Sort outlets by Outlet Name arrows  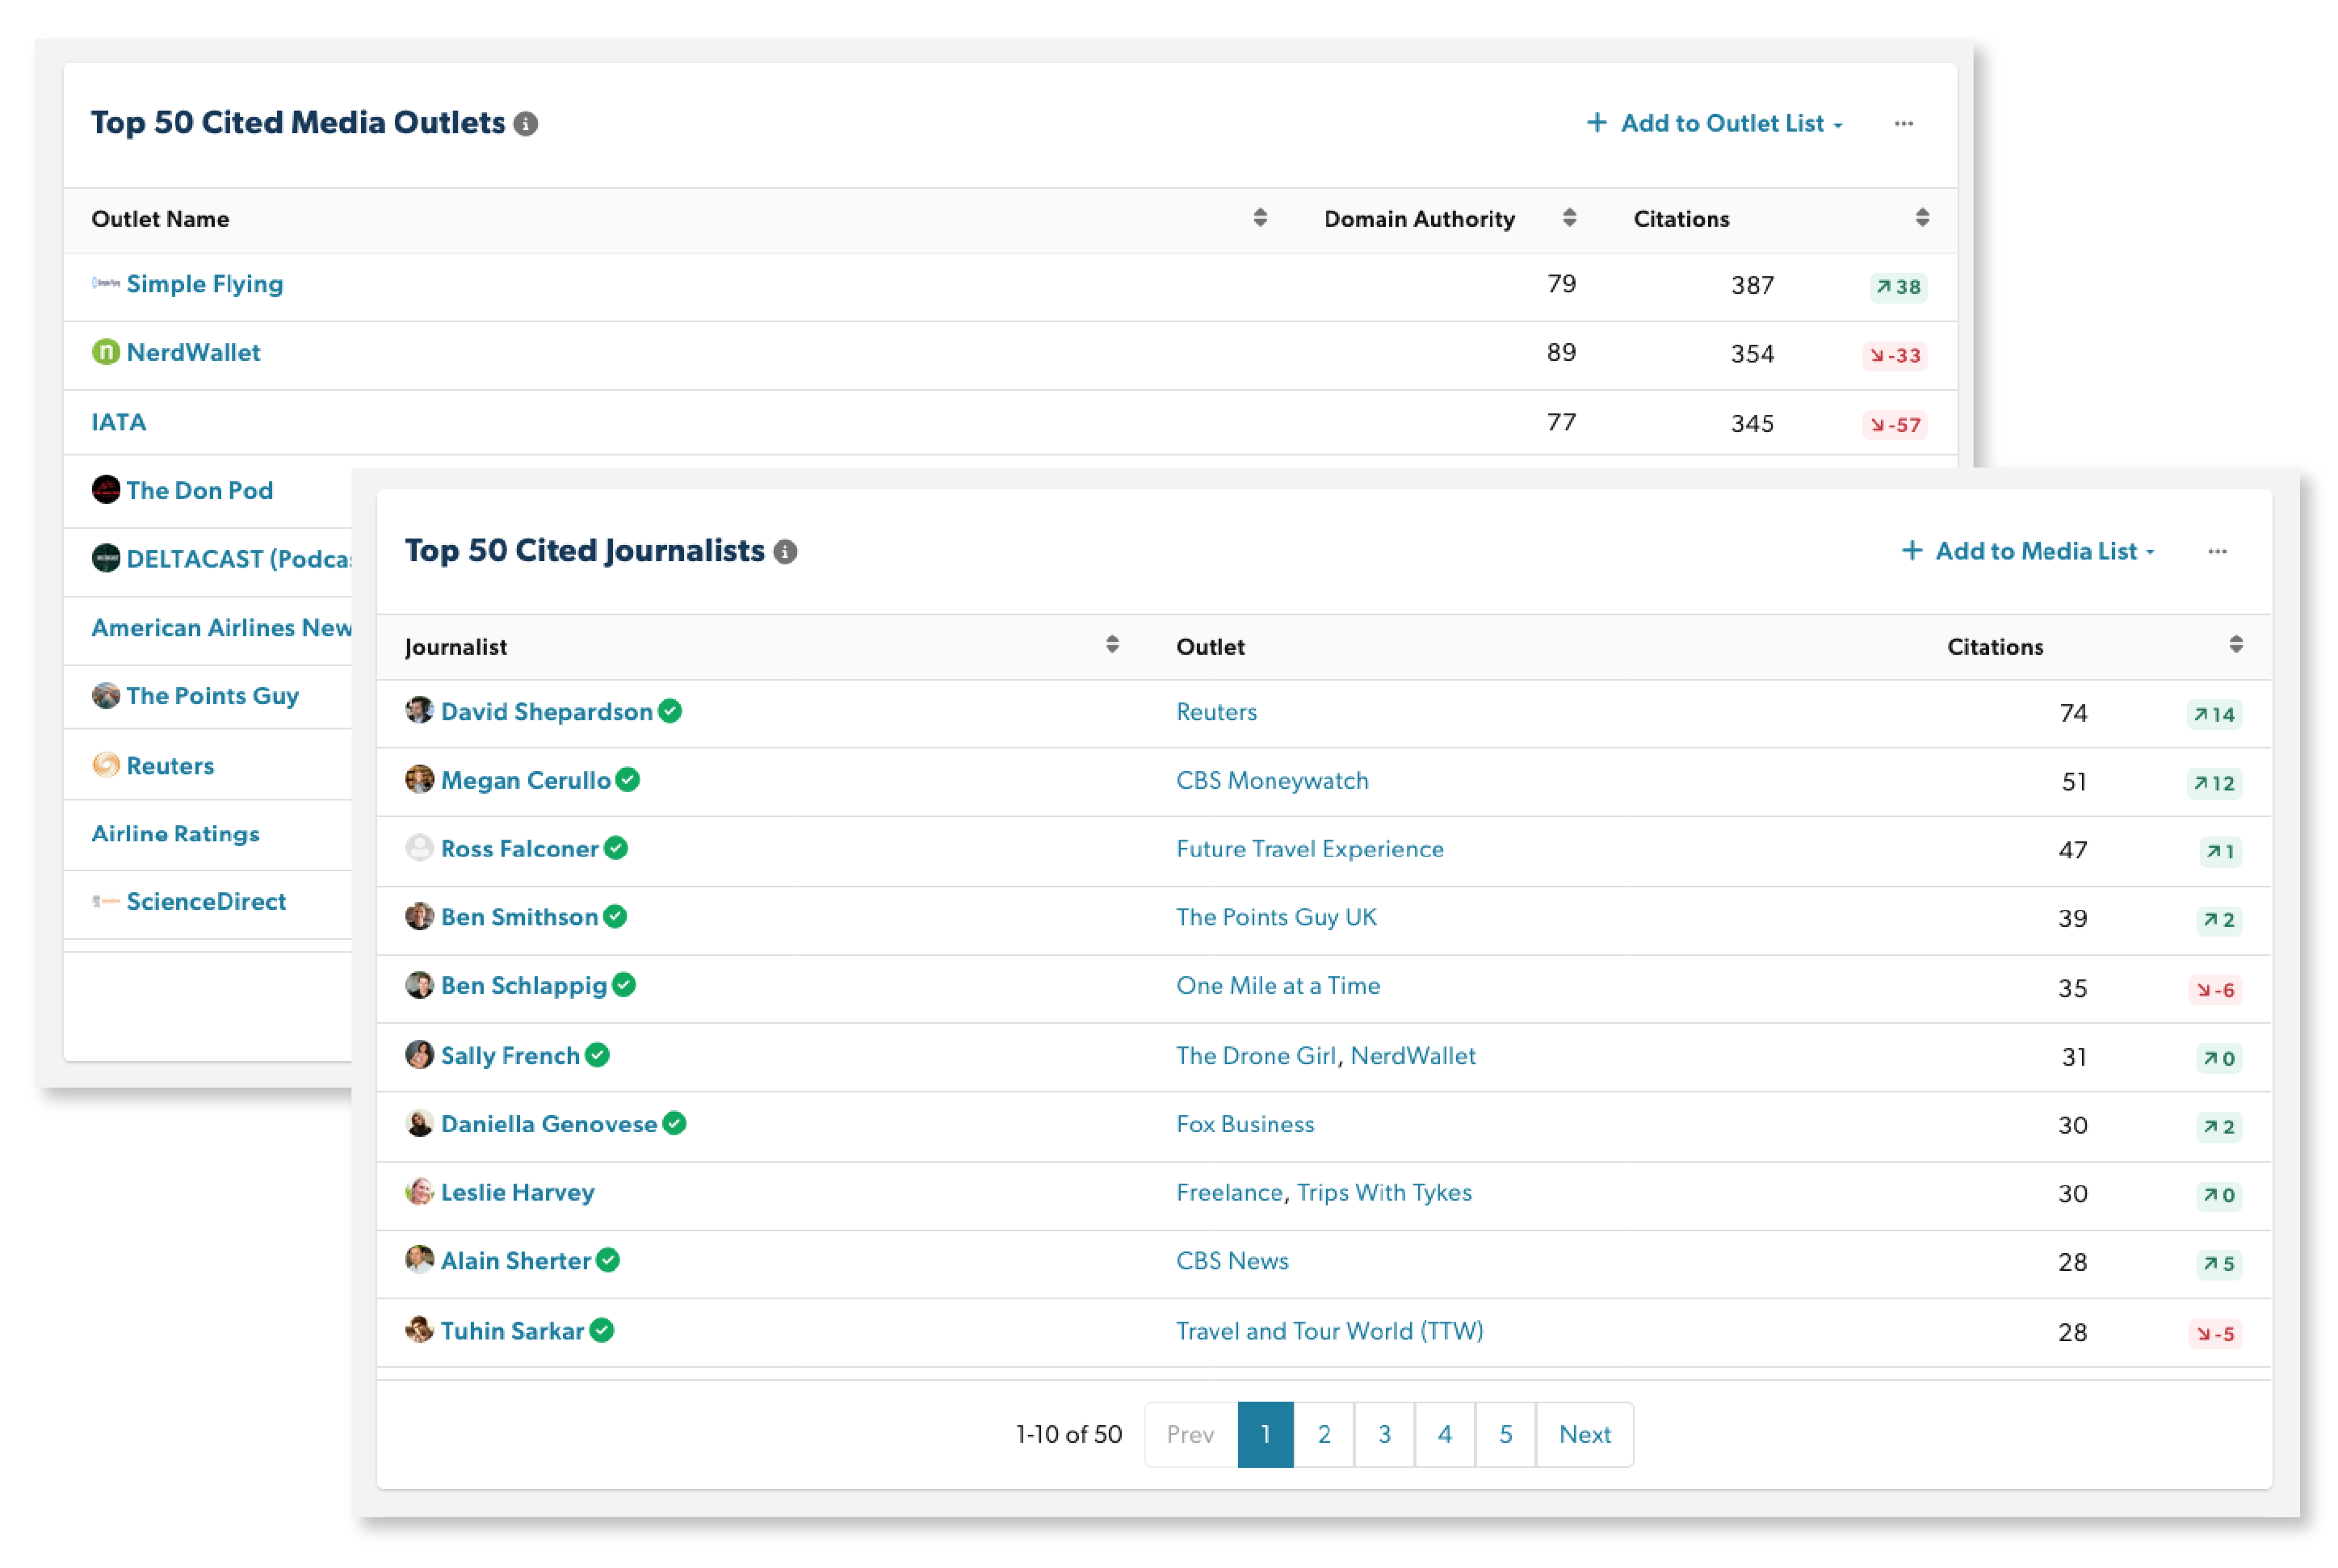click(1260, 218)
